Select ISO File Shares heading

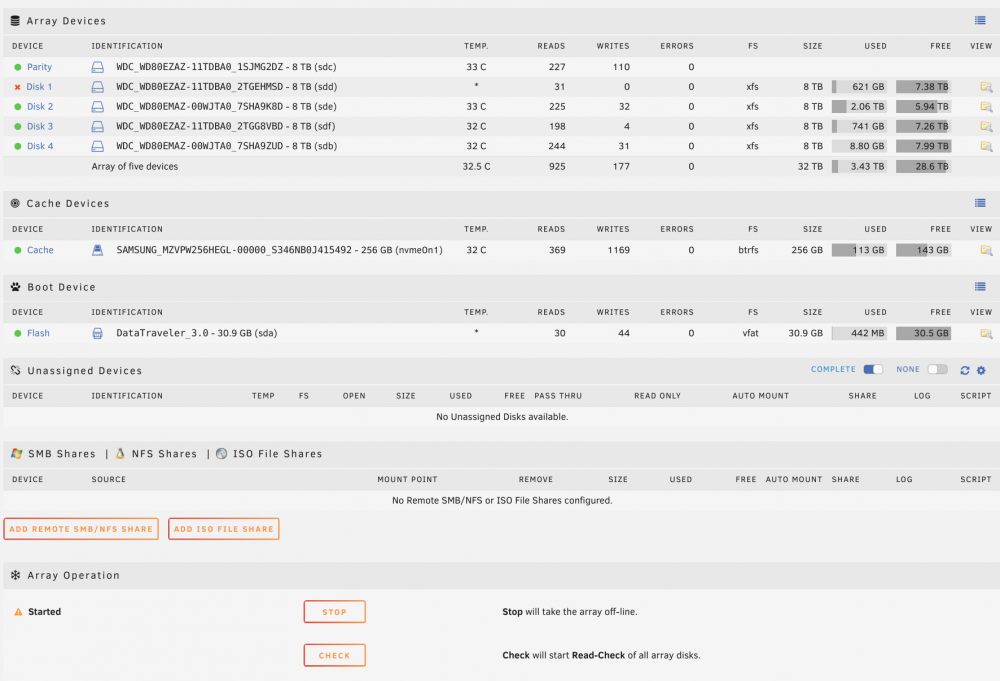coord(277,453)
